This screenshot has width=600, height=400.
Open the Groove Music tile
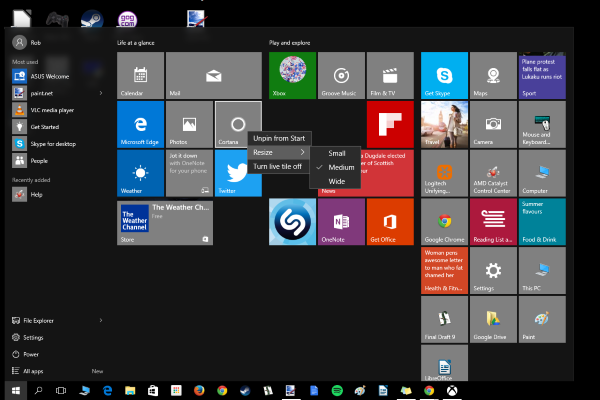click(341, 75)
